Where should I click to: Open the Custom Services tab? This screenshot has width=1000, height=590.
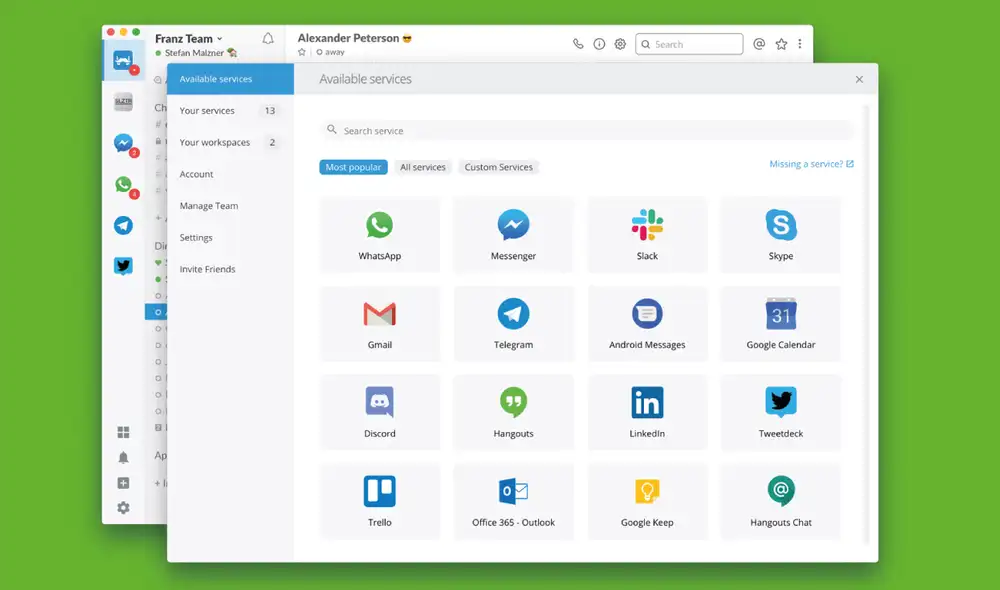(498, 167)
